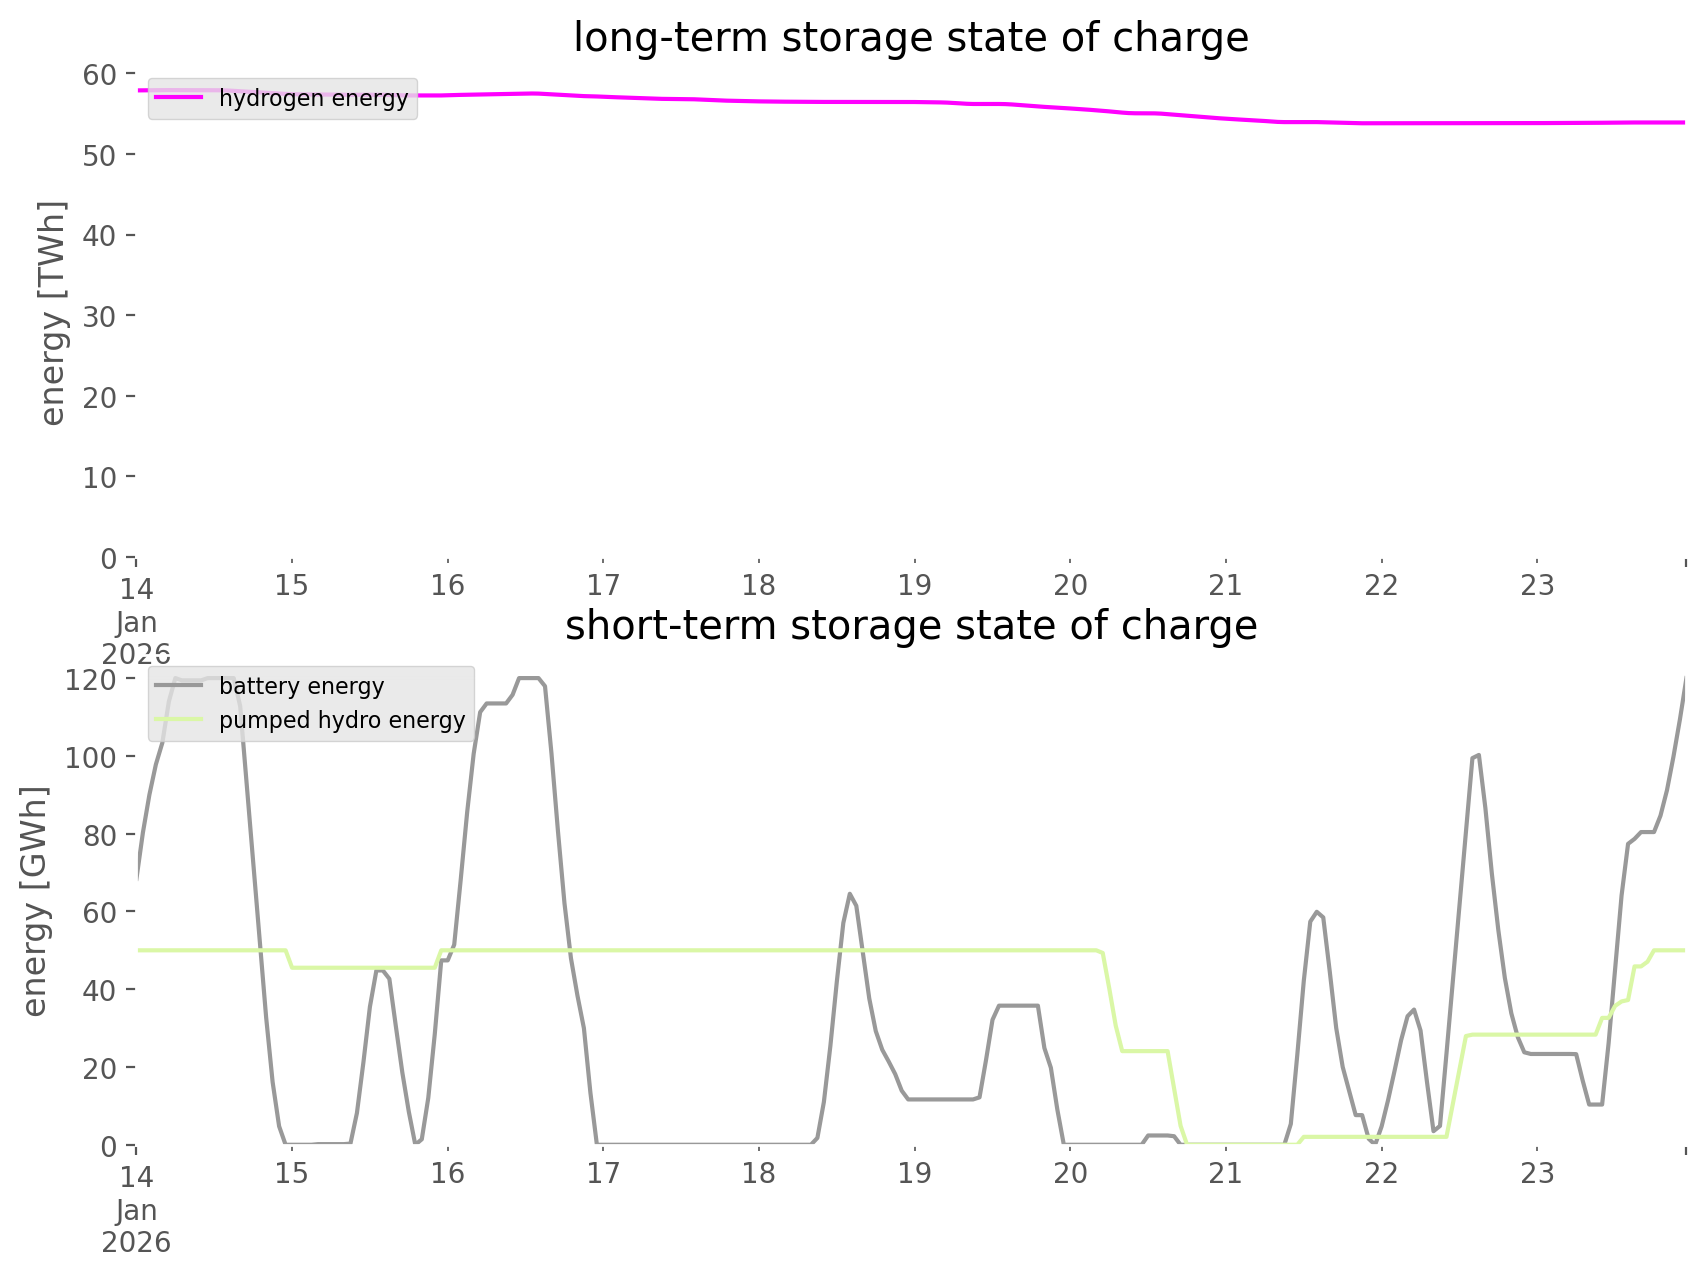Click the "energy [GWh]" y-axis label
The width and height of the screenshot is (1706, 1277).
click(35, 901)
